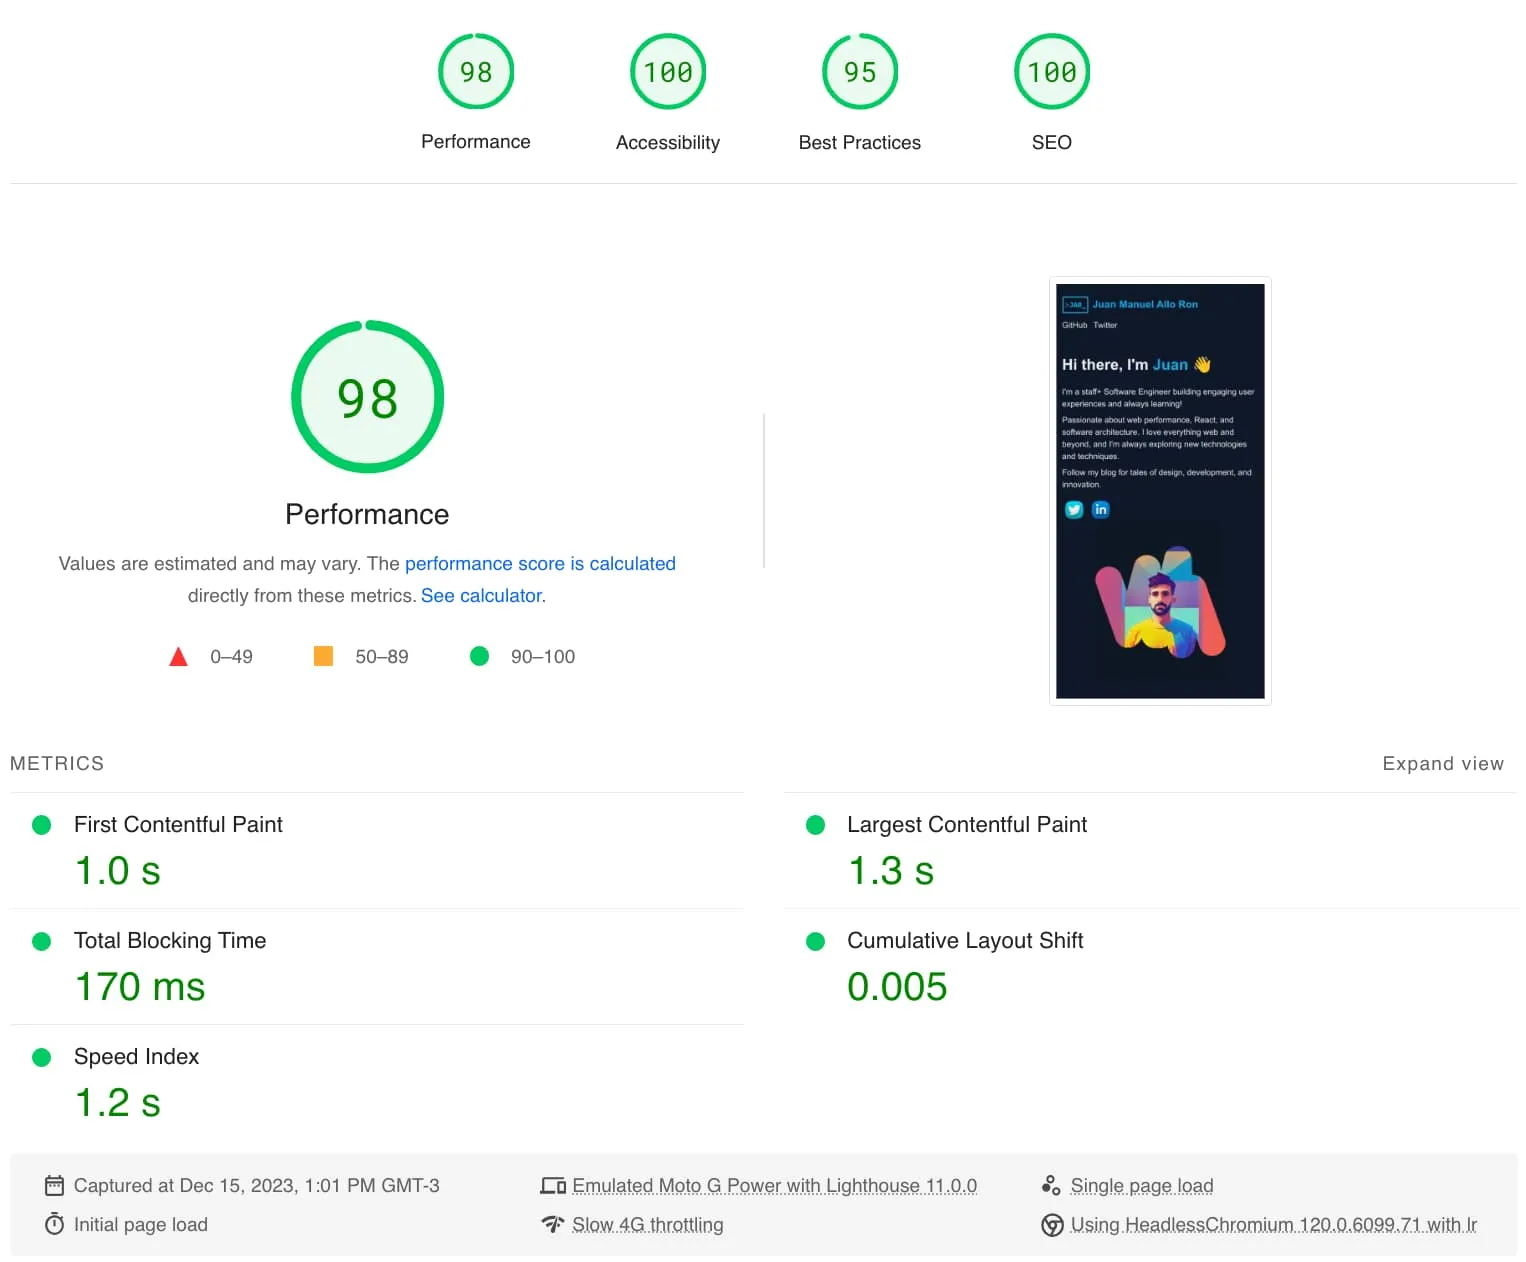The image size is (1526, 1262).
Task: Open the 'See calculator' link
Action: pyautogui.click(x=481, y=596)
